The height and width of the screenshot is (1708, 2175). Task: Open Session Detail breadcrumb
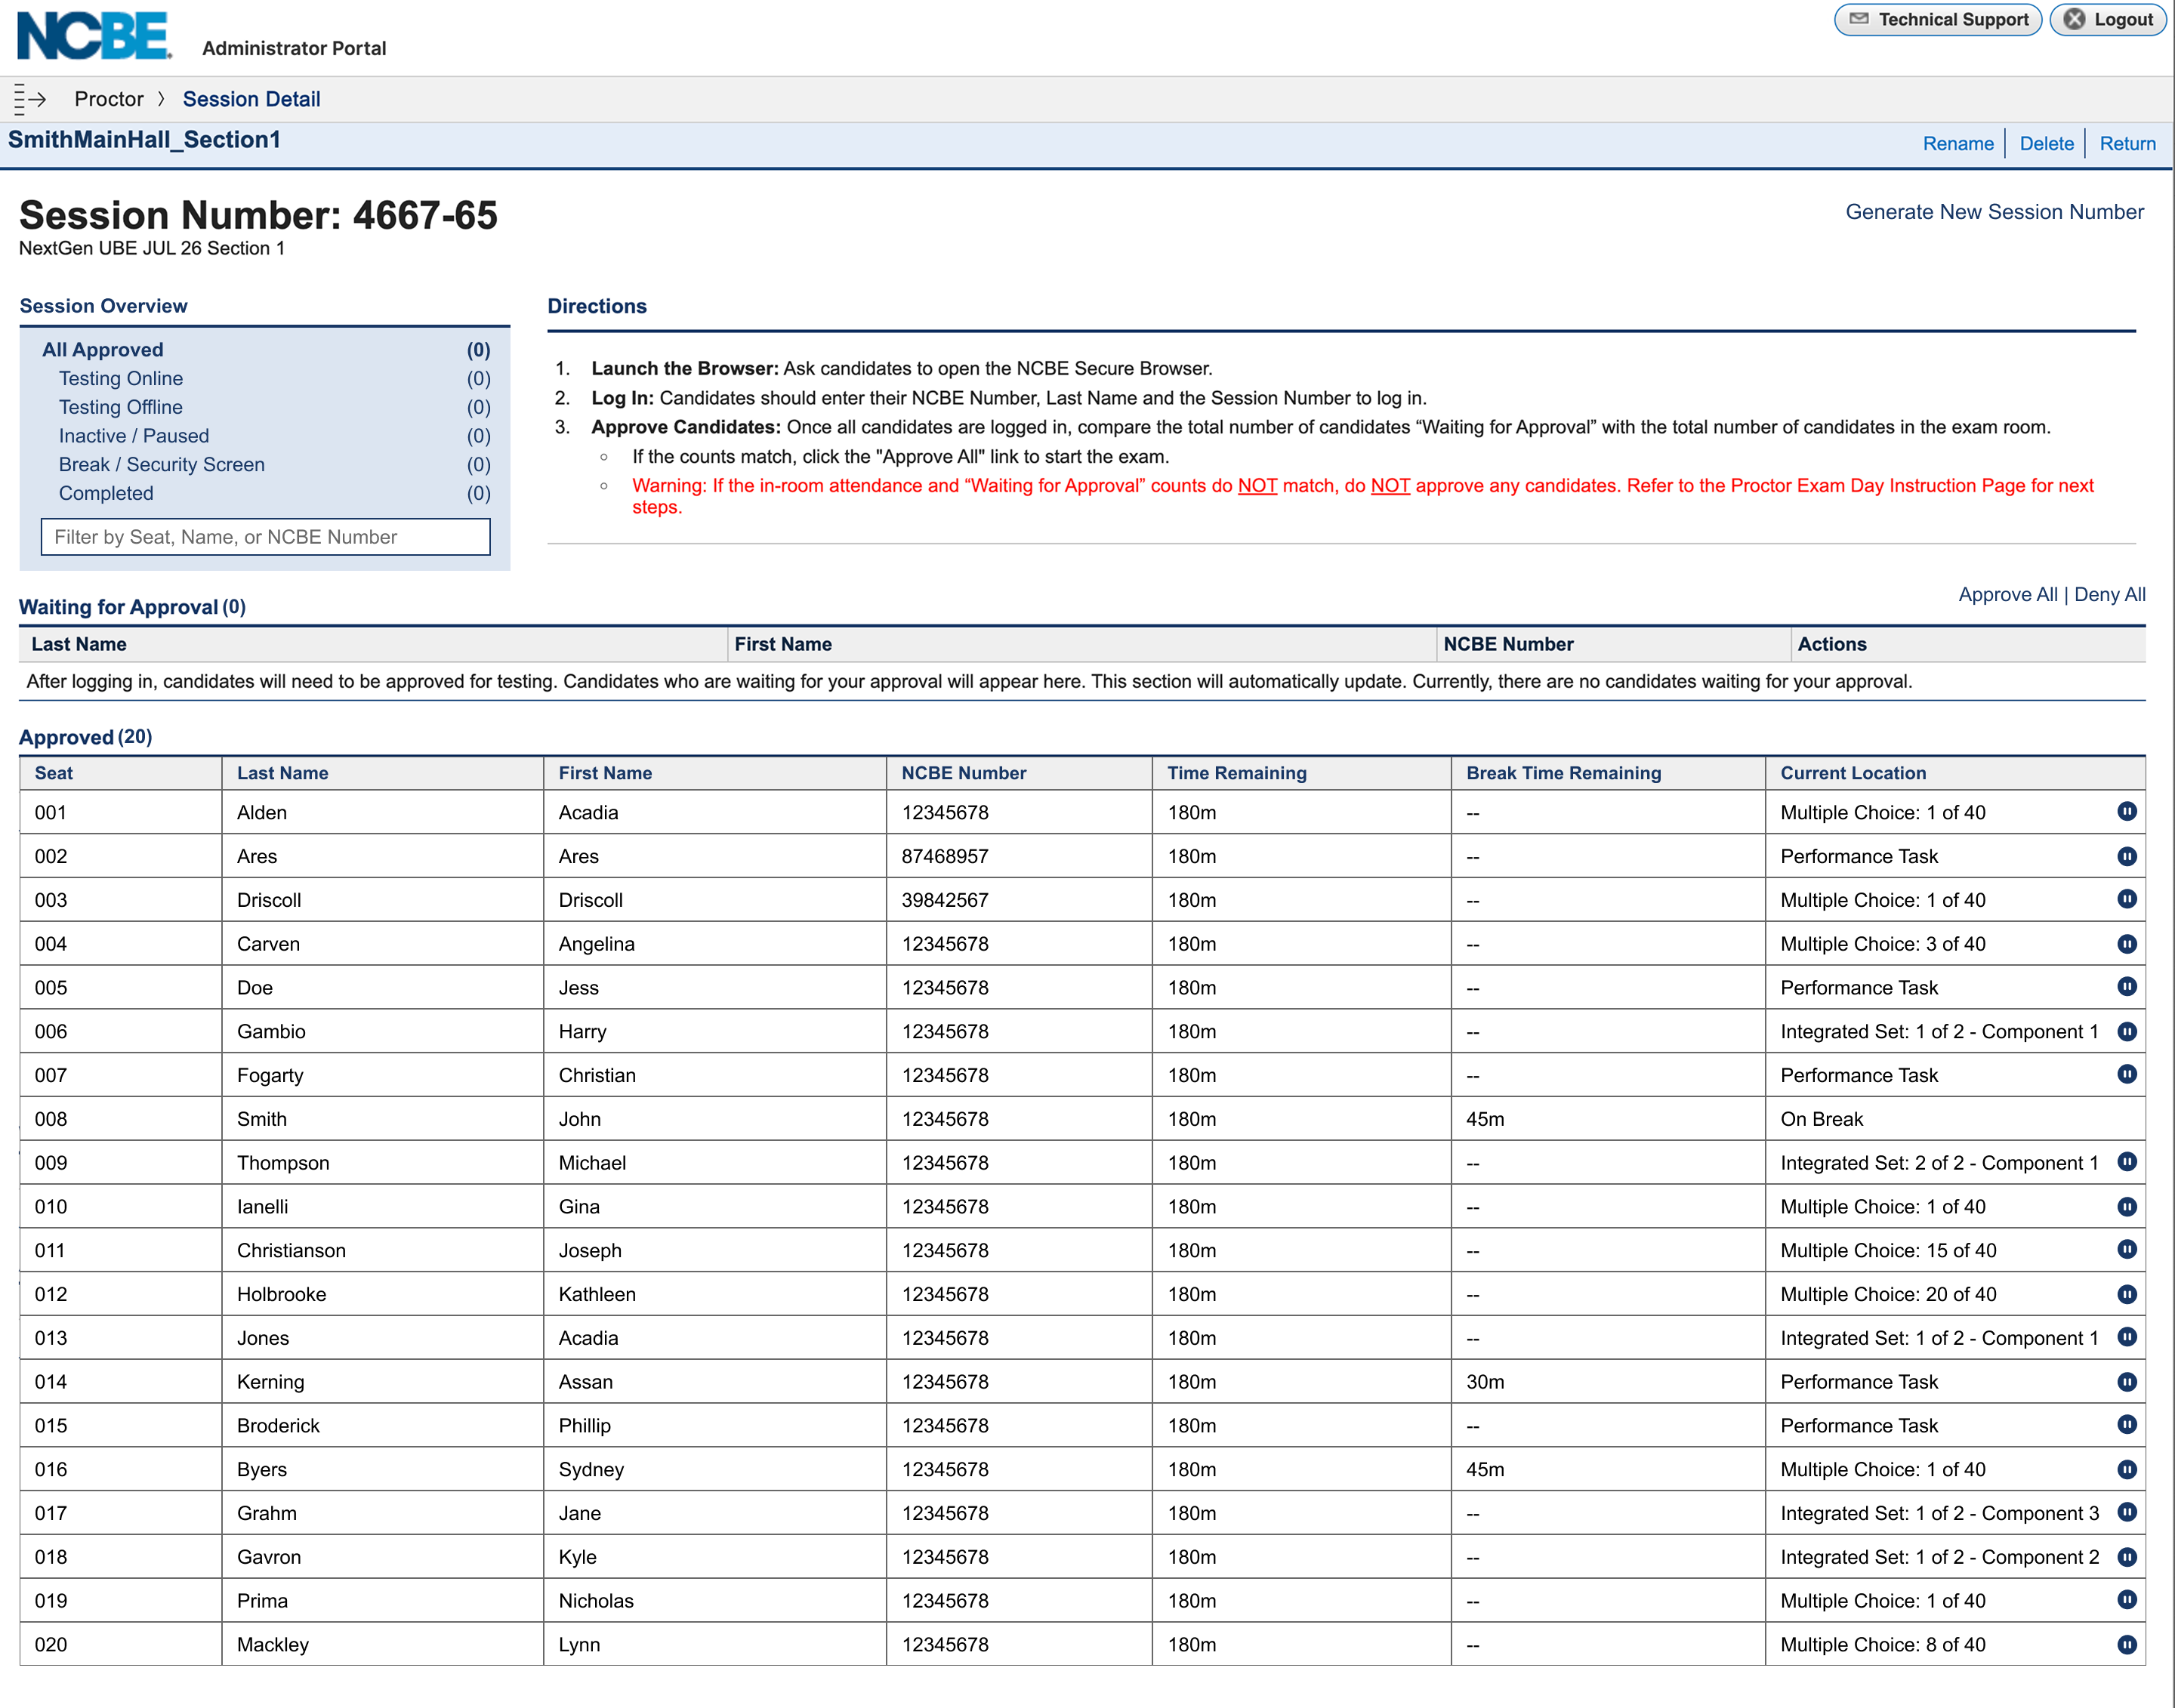[251, 99]
